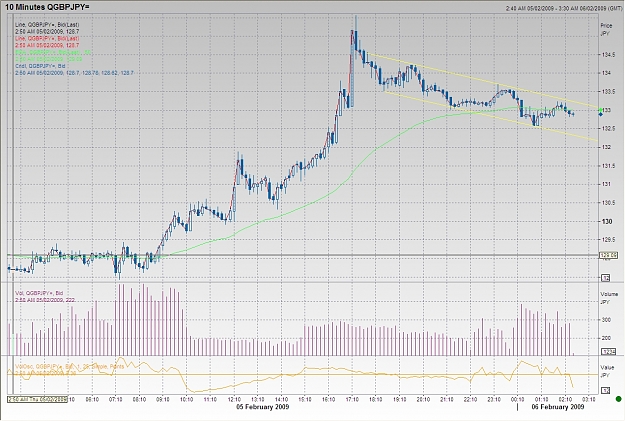The height and width of the screenshot is (421, 625).
Task: Select the red Line QGBPJPY= Bid(Last) legend
Action: (47, 42)
